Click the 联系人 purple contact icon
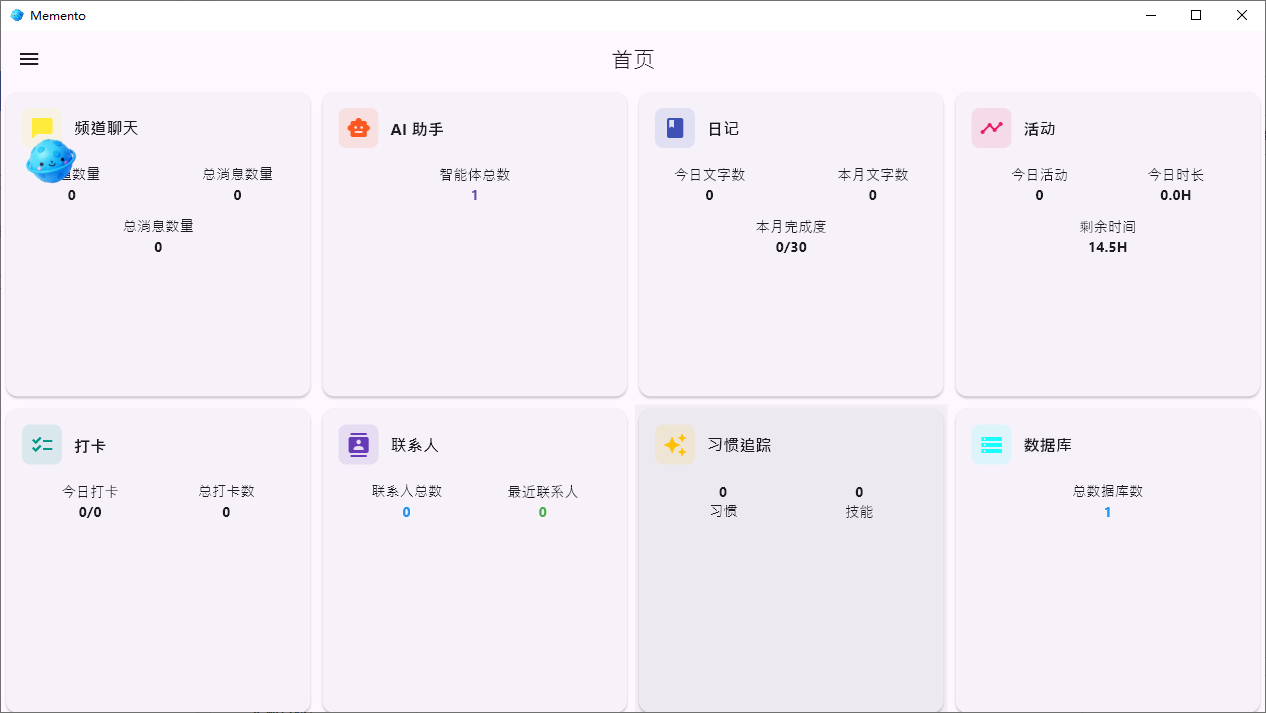Image resolution: width=1266 pixels, height=713 pixels. click(358, 445)
